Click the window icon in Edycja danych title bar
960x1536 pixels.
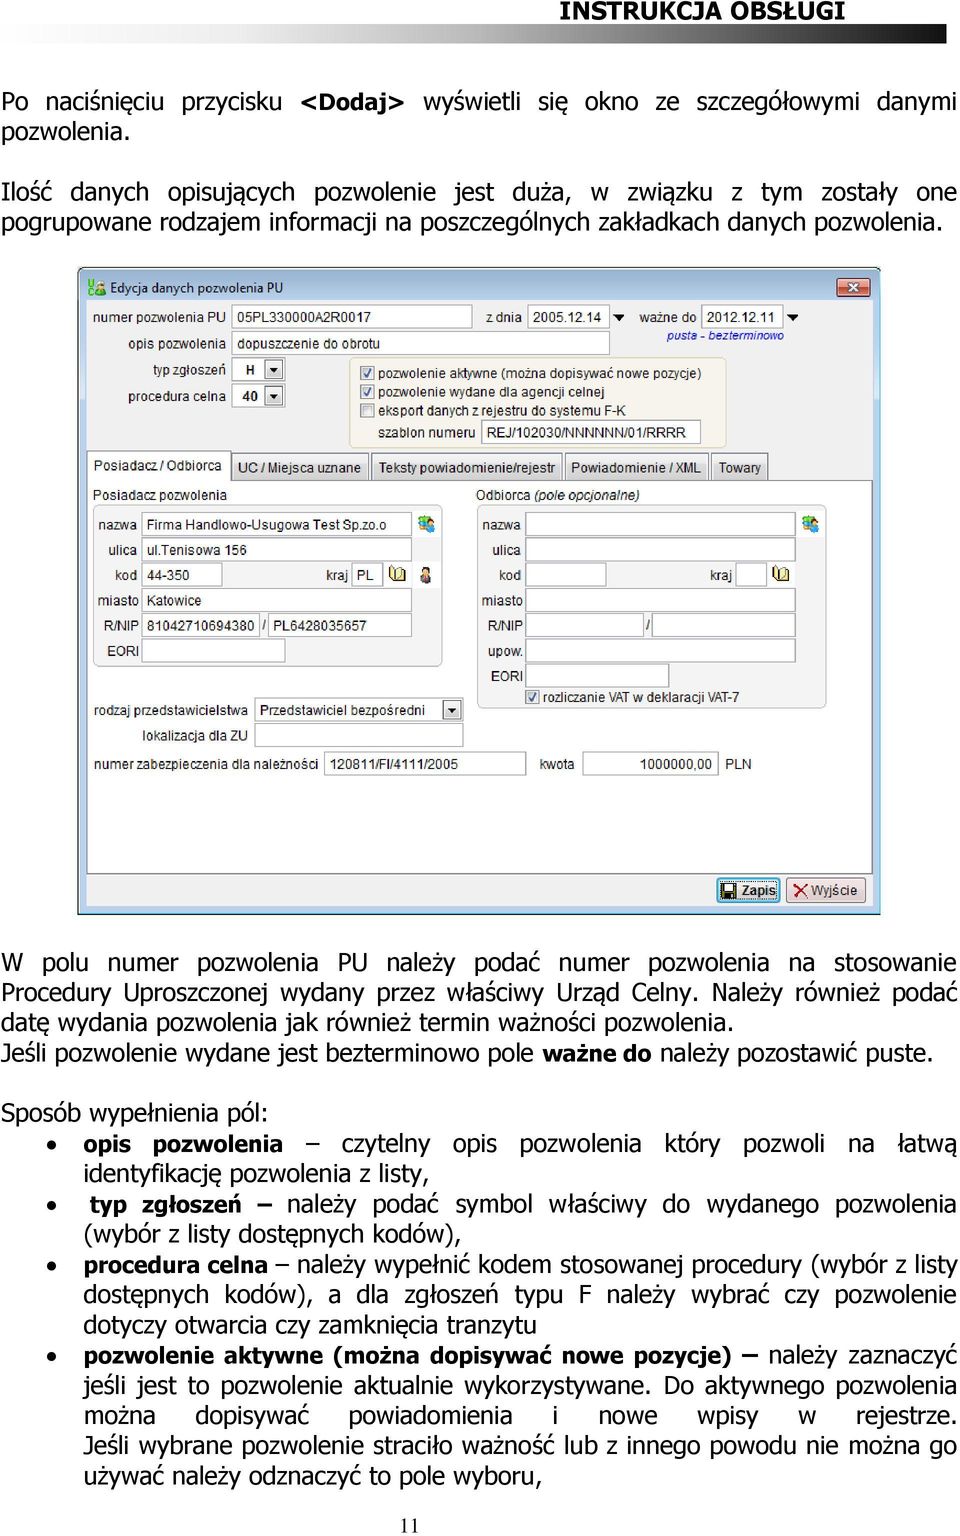click(x=97, y=288)
